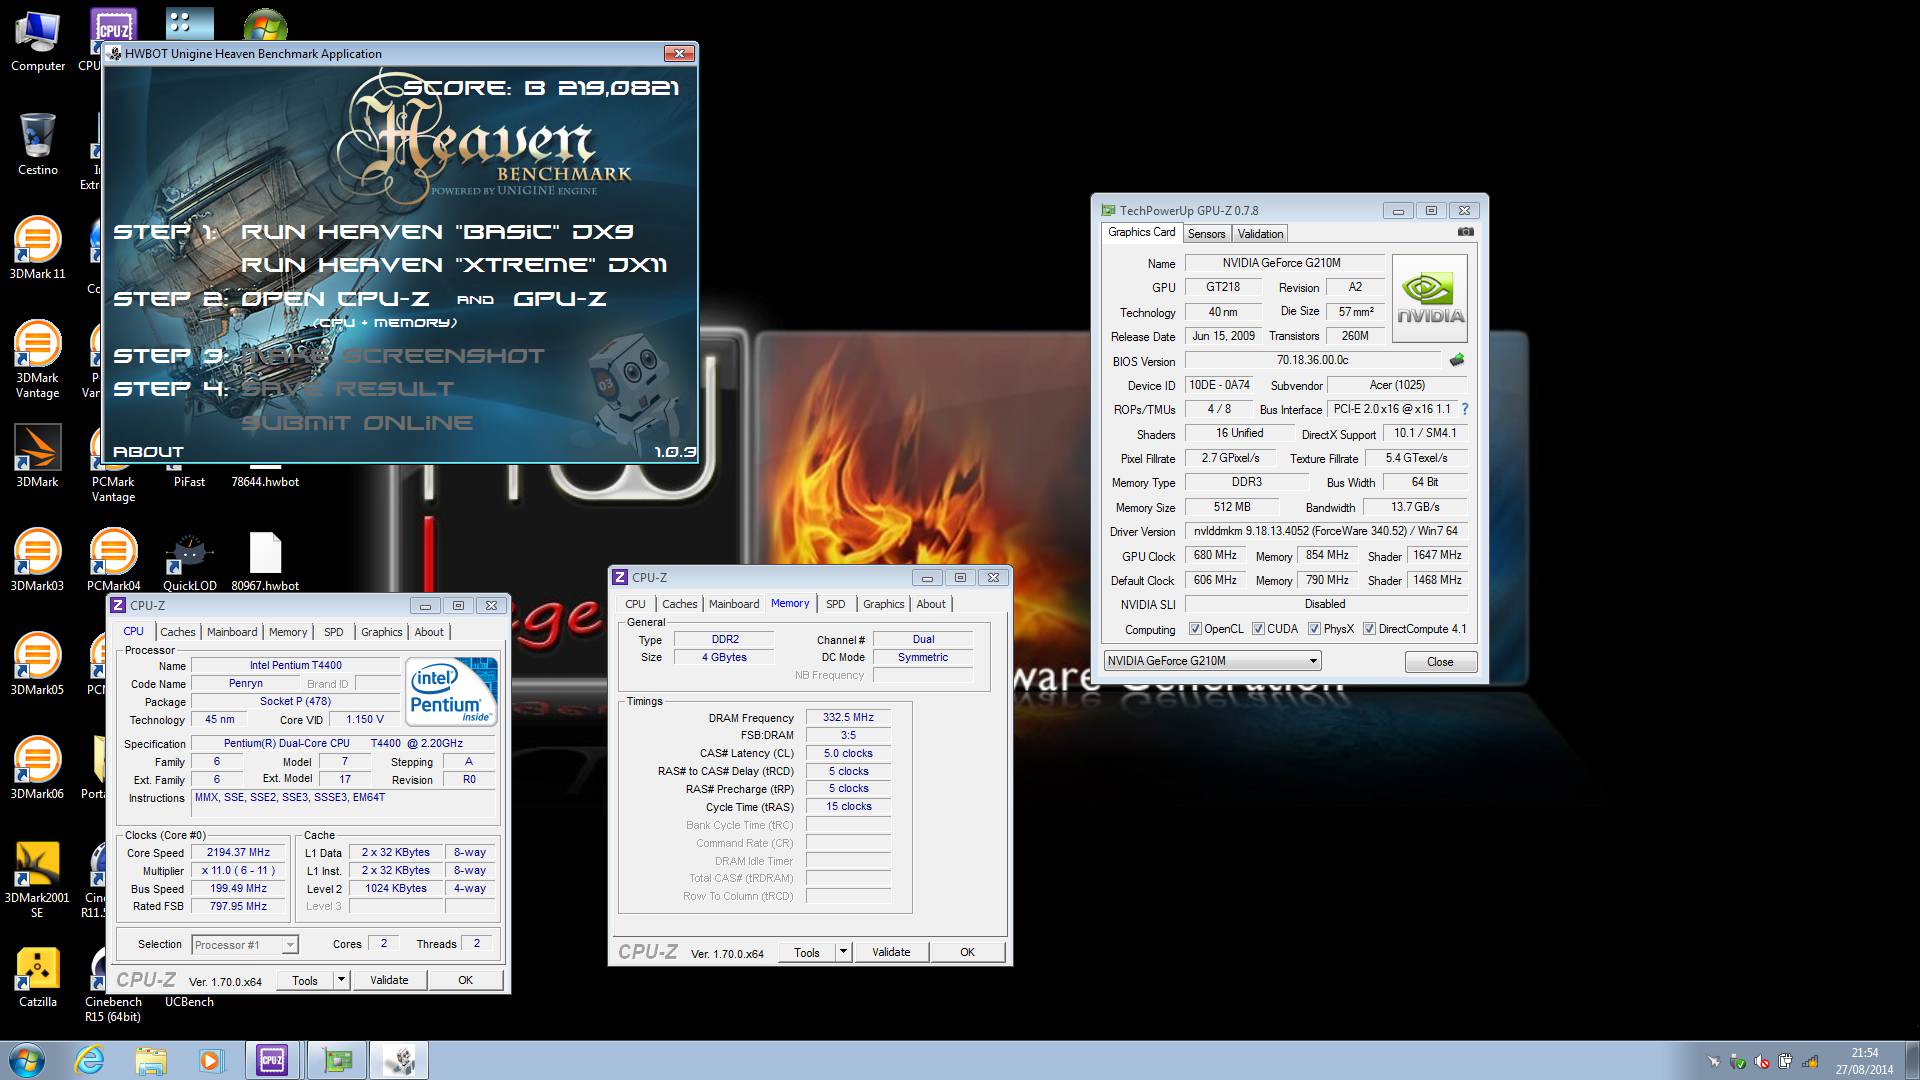Open Internet Explorer from taskbar
Image resolution: width=1920 pixels, height=1080 pixels.
tap(90, 1060)
